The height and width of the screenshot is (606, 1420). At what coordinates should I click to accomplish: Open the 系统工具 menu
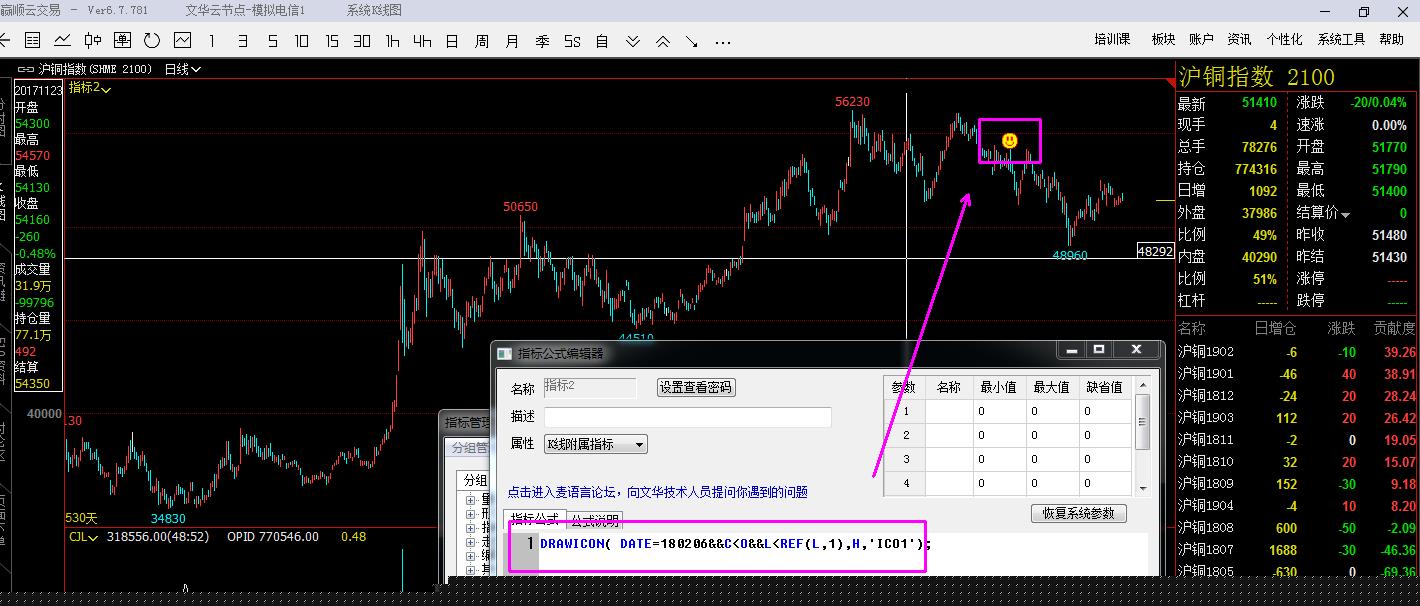click(x=1341, y=39)
